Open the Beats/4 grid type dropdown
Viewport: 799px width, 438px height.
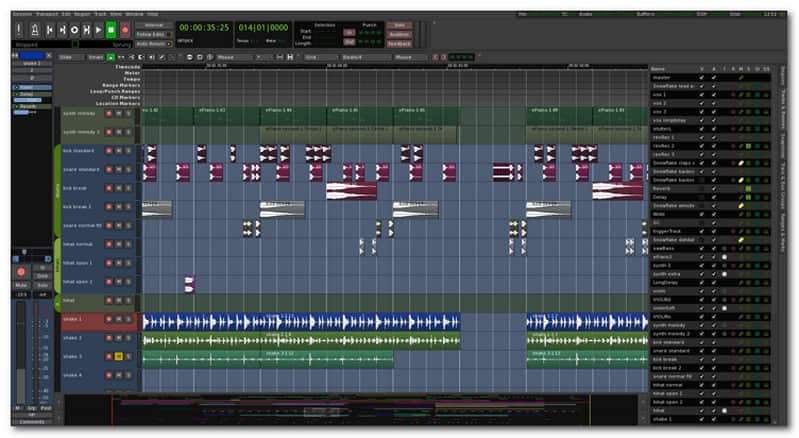[x=366, y=57]
